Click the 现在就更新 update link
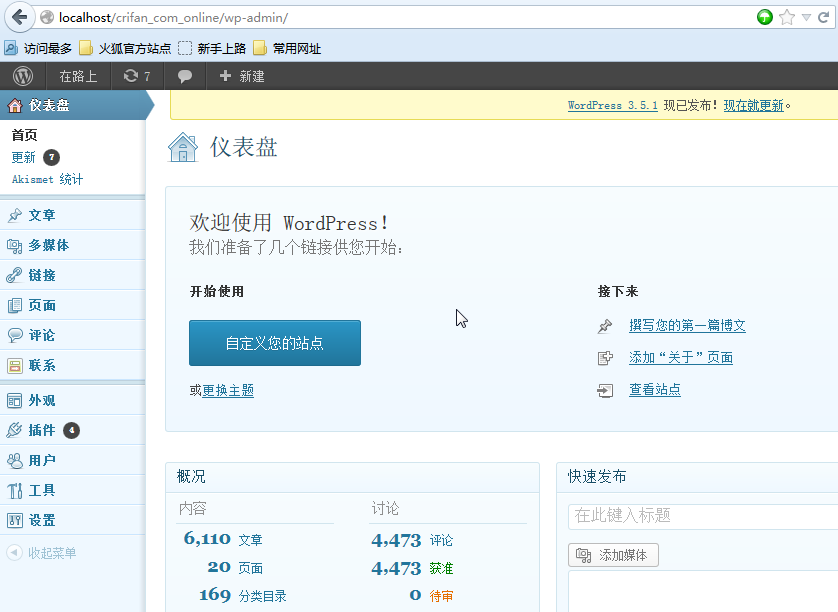Viewport: 838px width, 612px height. coord(754,105)
